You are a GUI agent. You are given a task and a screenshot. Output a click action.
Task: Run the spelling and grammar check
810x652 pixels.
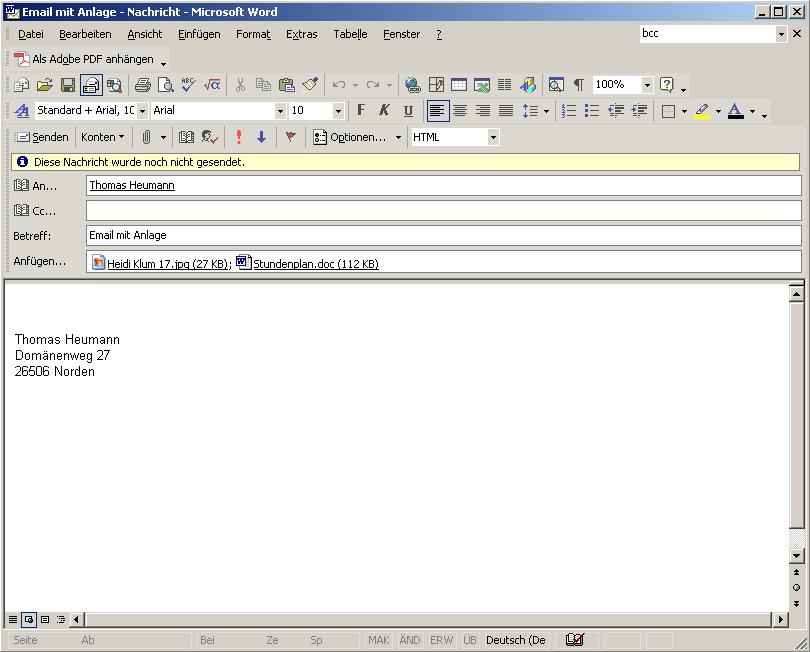189,85
